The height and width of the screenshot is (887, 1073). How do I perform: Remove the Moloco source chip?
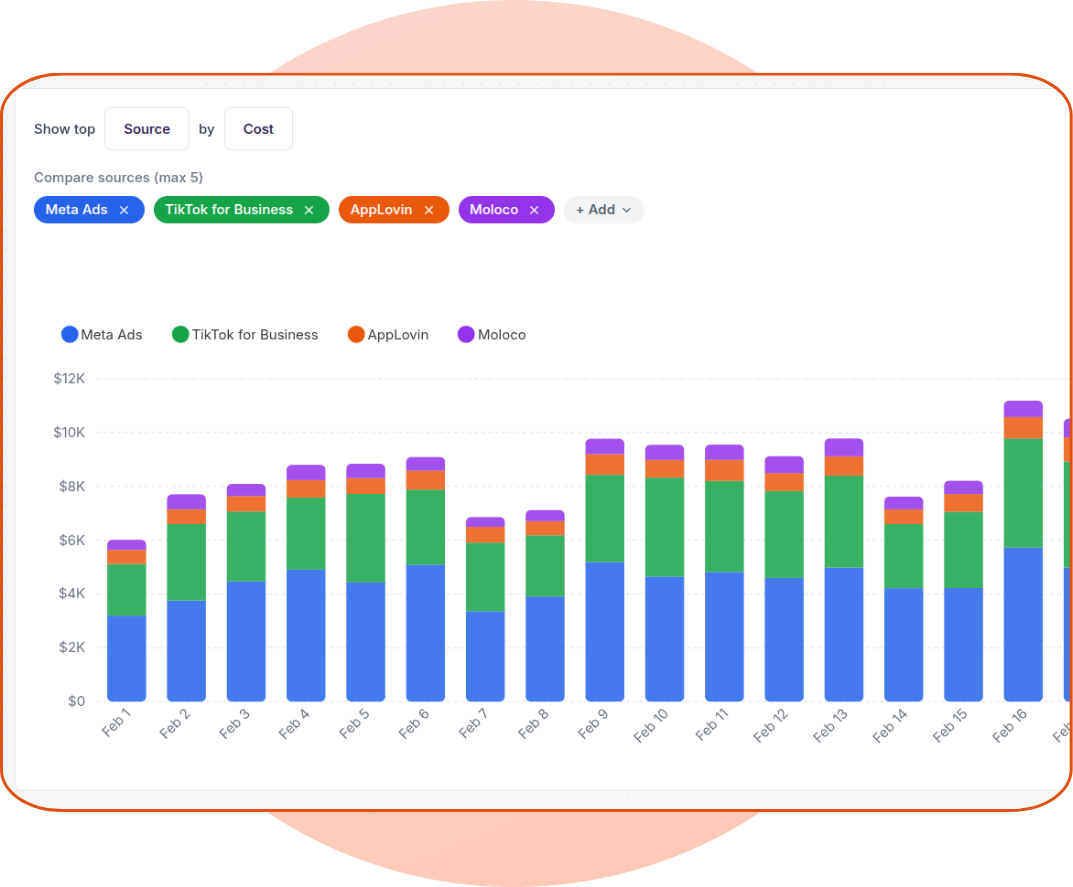coord(534,209)
